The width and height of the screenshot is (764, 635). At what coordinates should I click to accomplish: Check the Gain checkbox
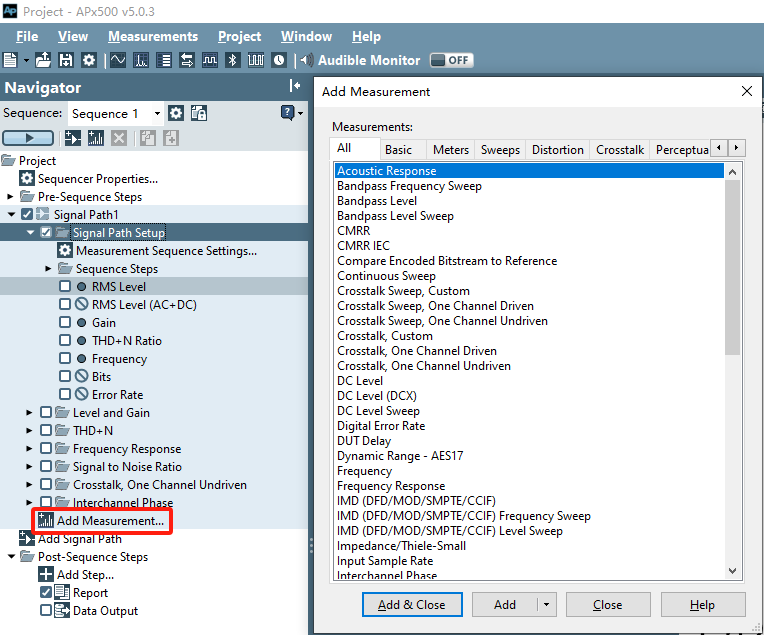65,322
